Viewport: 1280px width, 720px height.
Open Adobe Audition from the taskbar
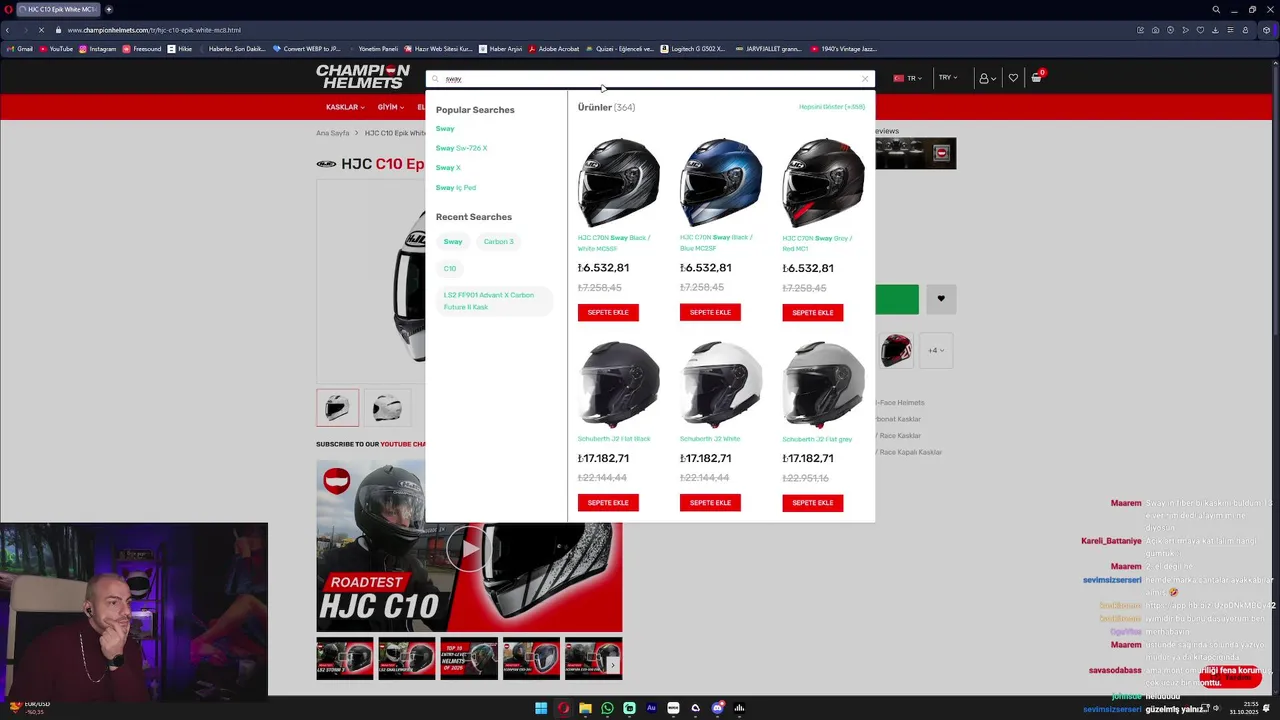coord(651,708)
